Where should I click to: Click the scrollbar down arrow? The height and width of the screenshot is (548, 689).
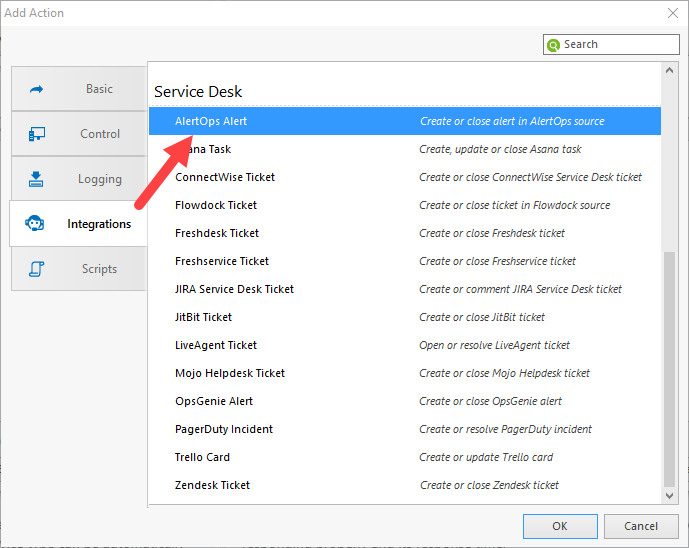[x=669, y=496]
